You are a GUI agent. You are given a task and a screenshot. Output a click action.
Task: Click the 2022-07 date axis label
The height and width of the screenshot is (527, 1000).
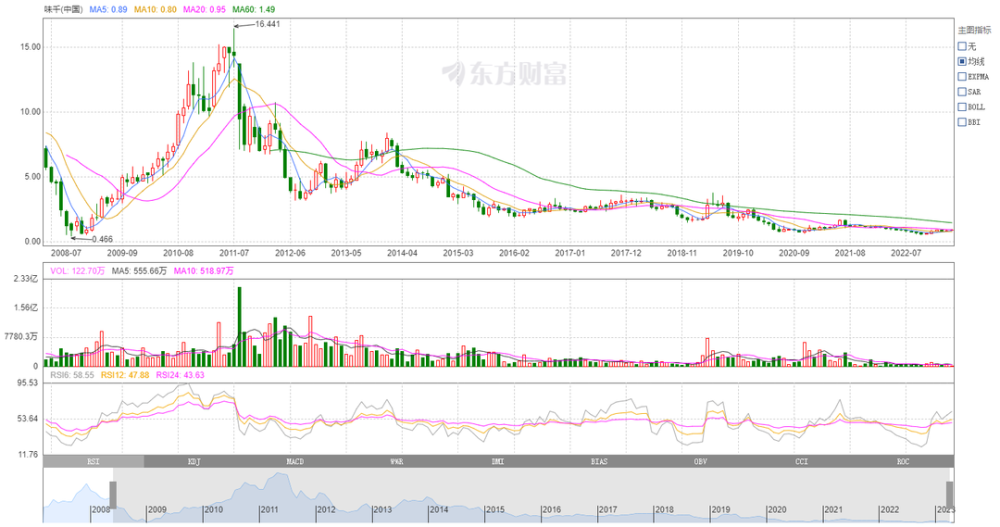(906, 253)
